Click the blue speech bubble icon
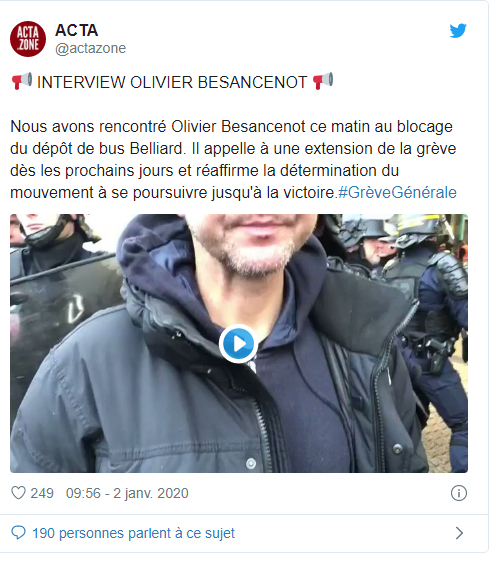500x562 pixels. tap(18, 533)
